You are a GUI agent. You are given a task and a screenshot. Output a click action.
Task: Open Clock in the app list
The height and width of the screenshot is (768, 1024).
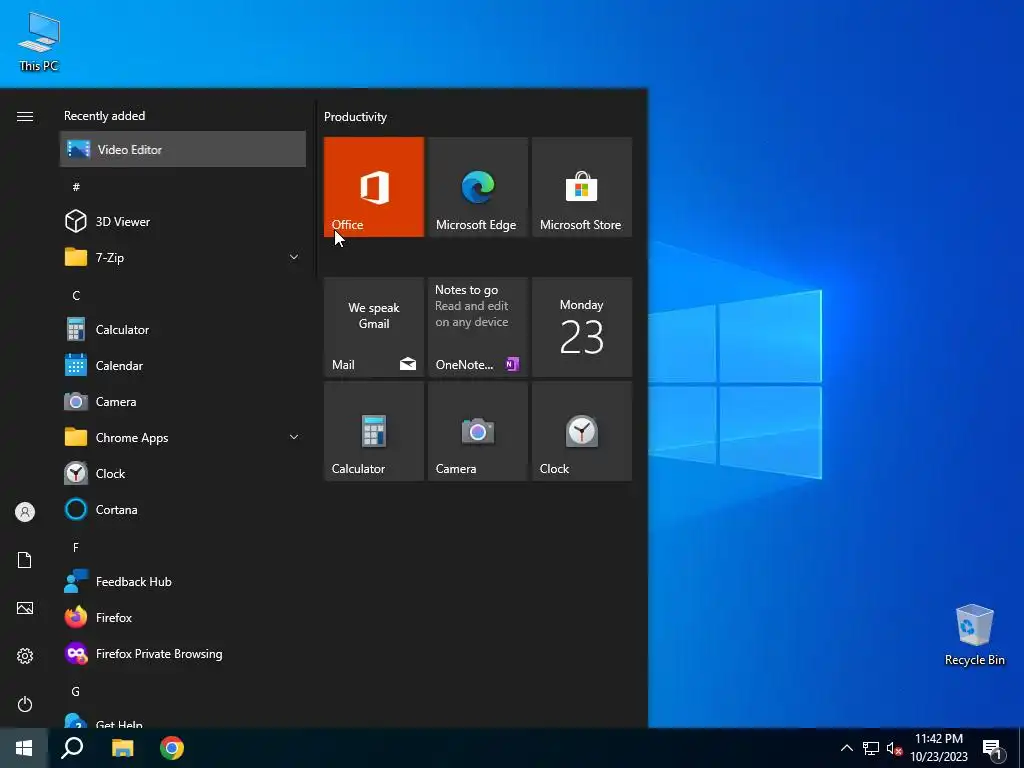coord(183,473)
